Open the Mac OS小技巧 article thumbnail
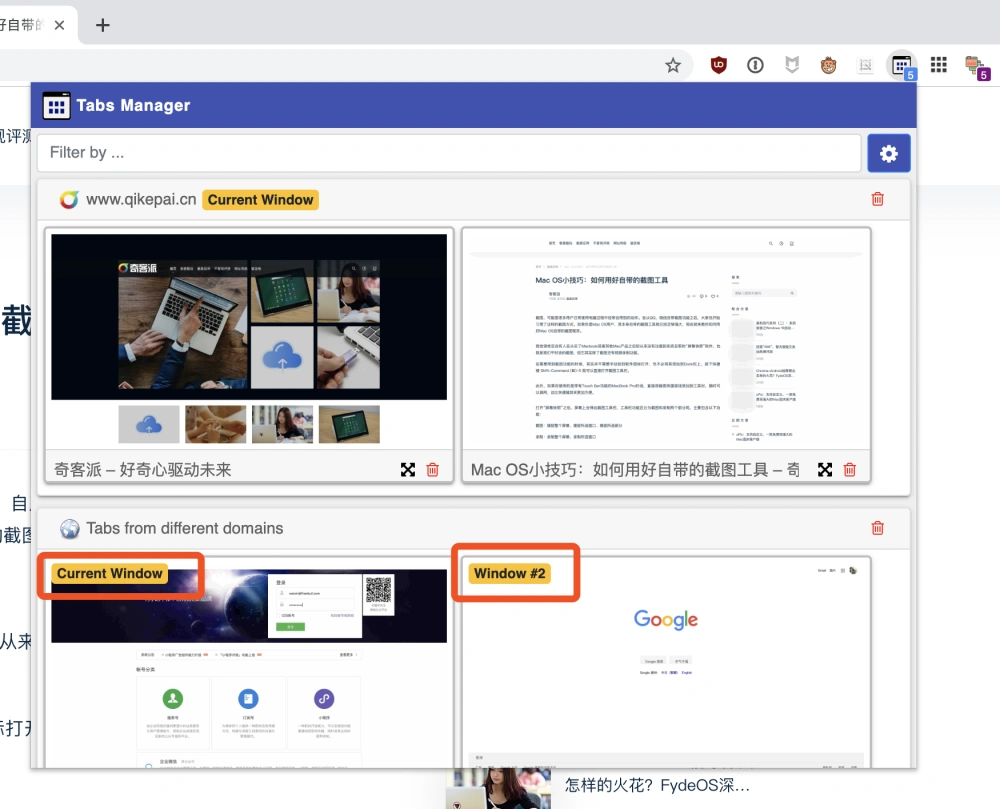The image size is (1000, 809). pos(666,339)
